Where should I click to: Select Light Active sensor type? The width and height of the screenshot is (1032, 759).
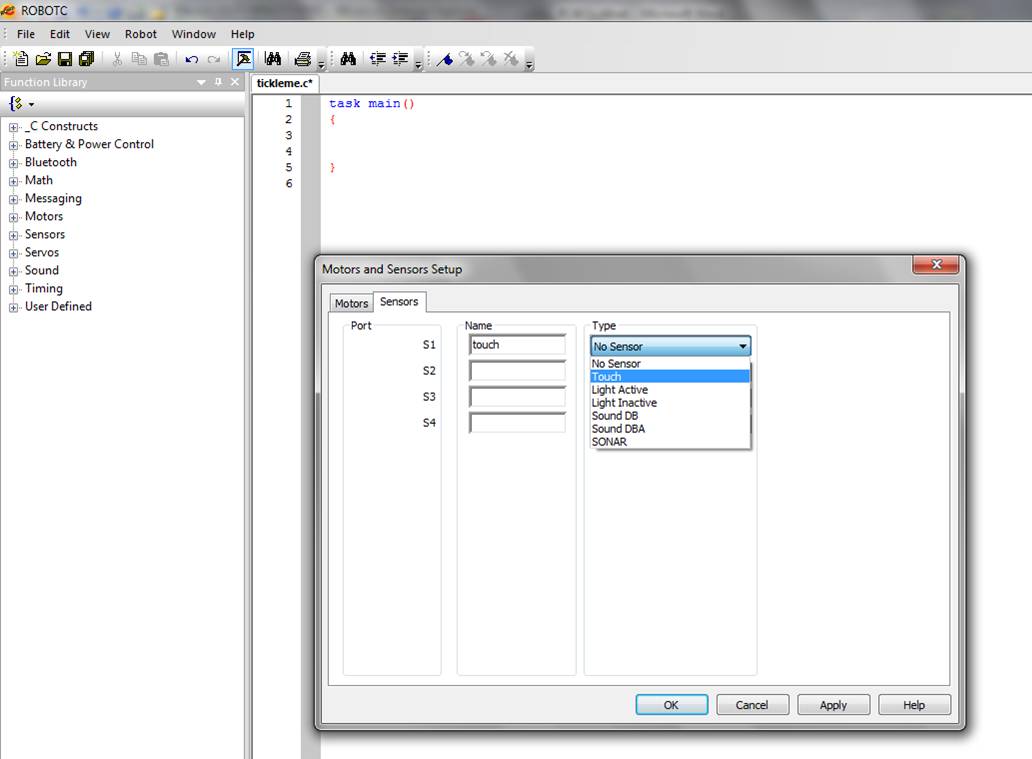(x=670, y=390)
